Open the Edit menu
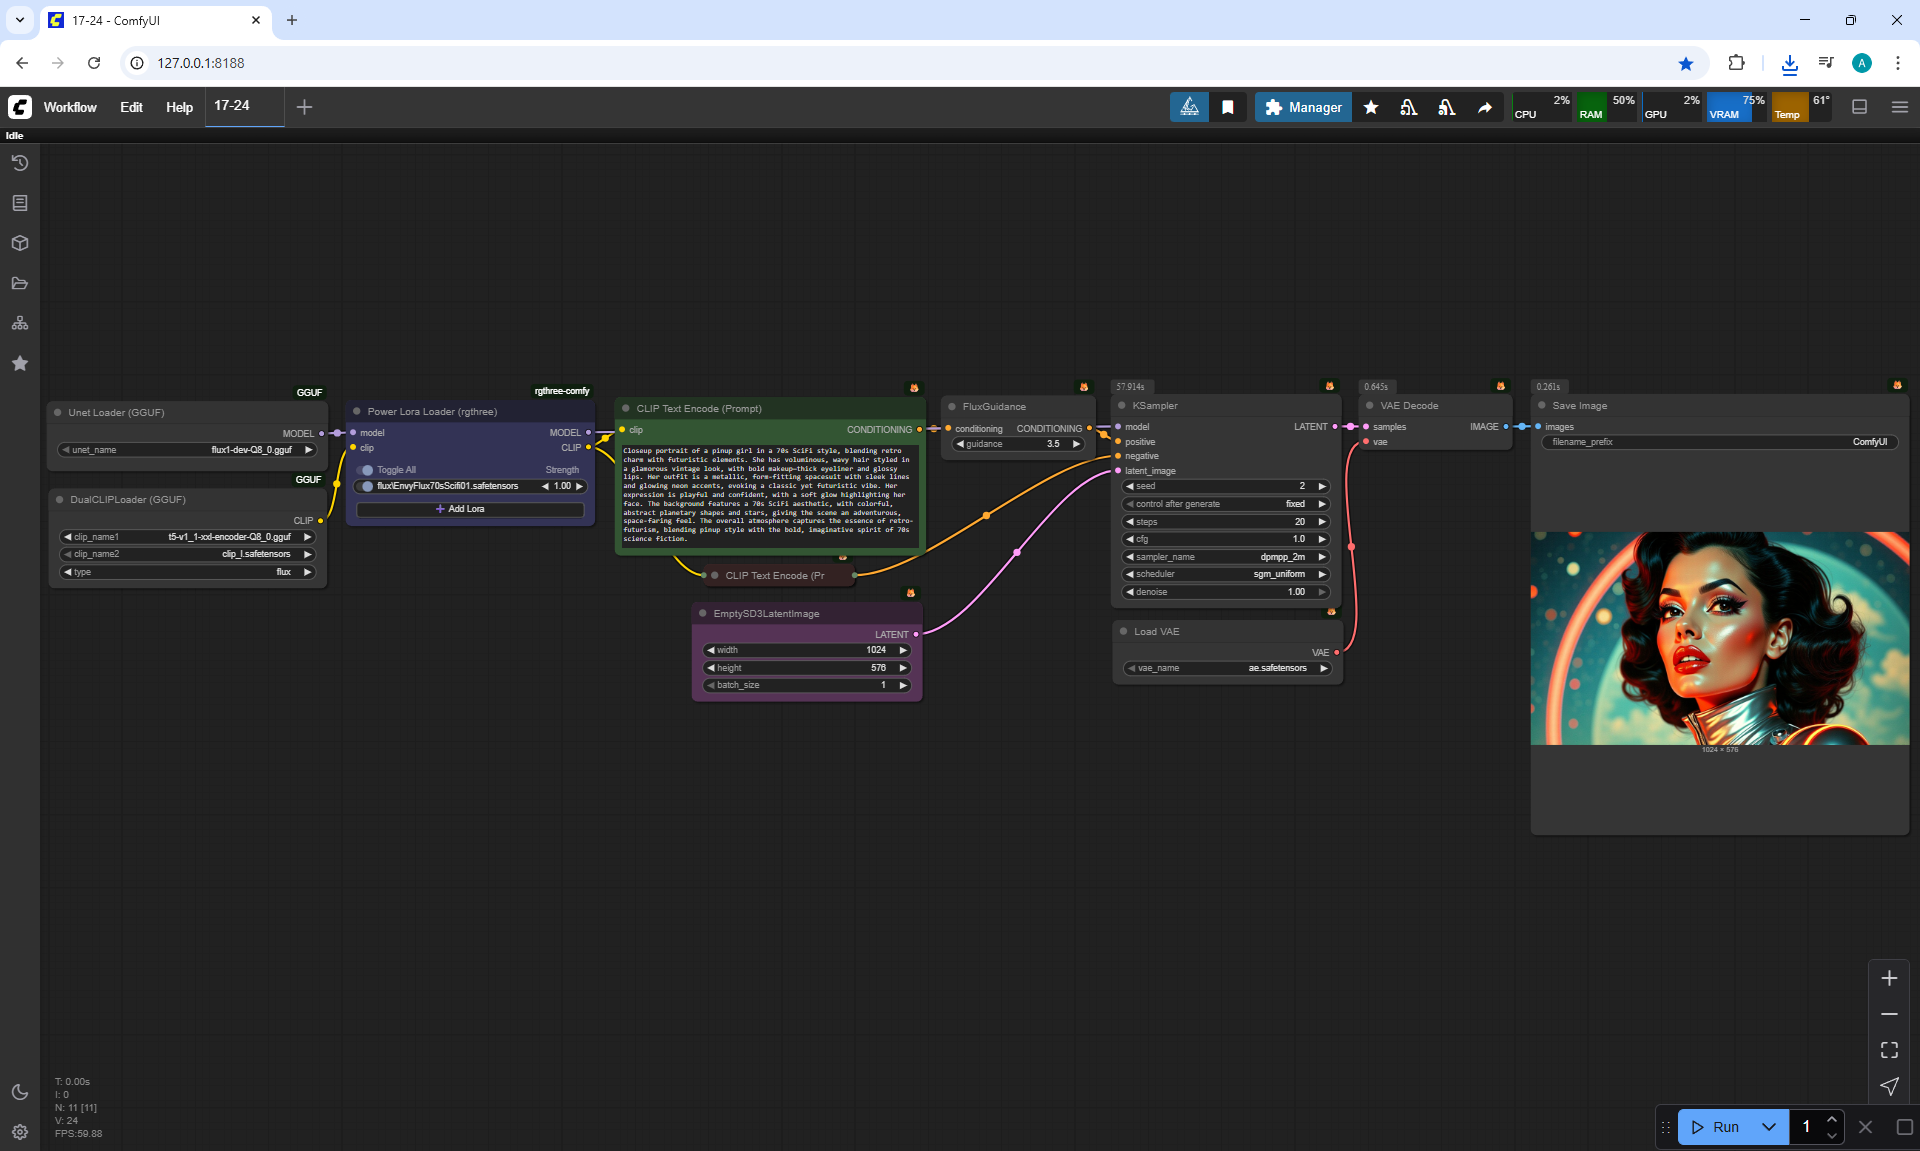1920x1151 pixels. coord(131,107)
